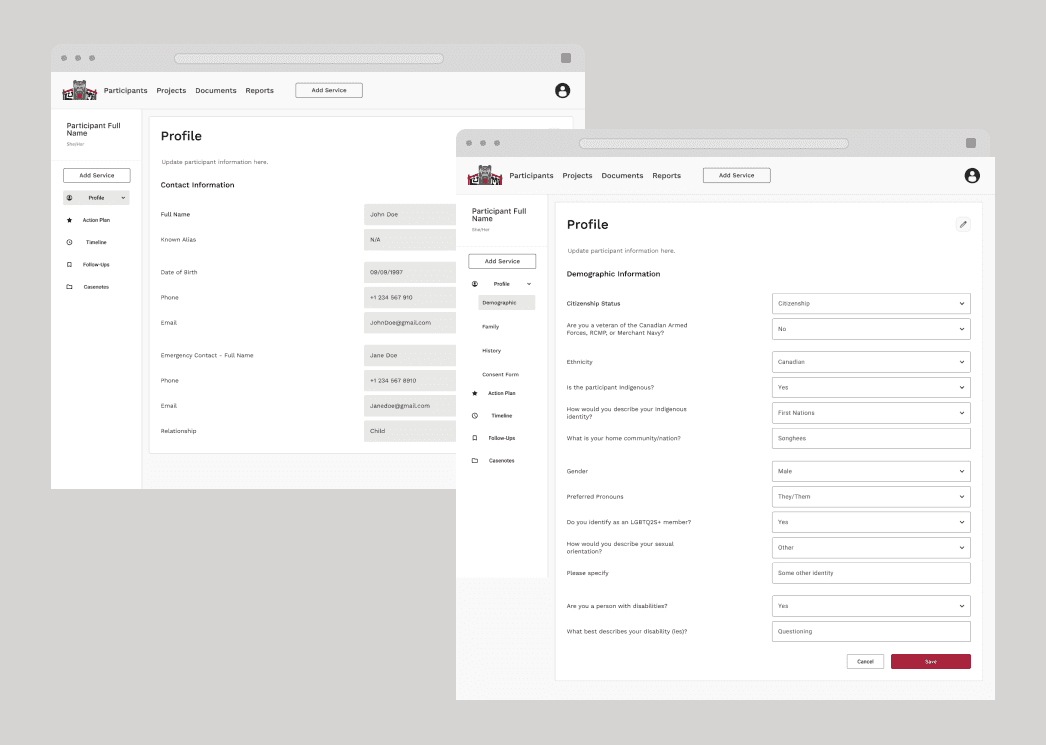Click the bear logo in the navbar
This screenshot has height=745, width=1046.
pos(485,175)
